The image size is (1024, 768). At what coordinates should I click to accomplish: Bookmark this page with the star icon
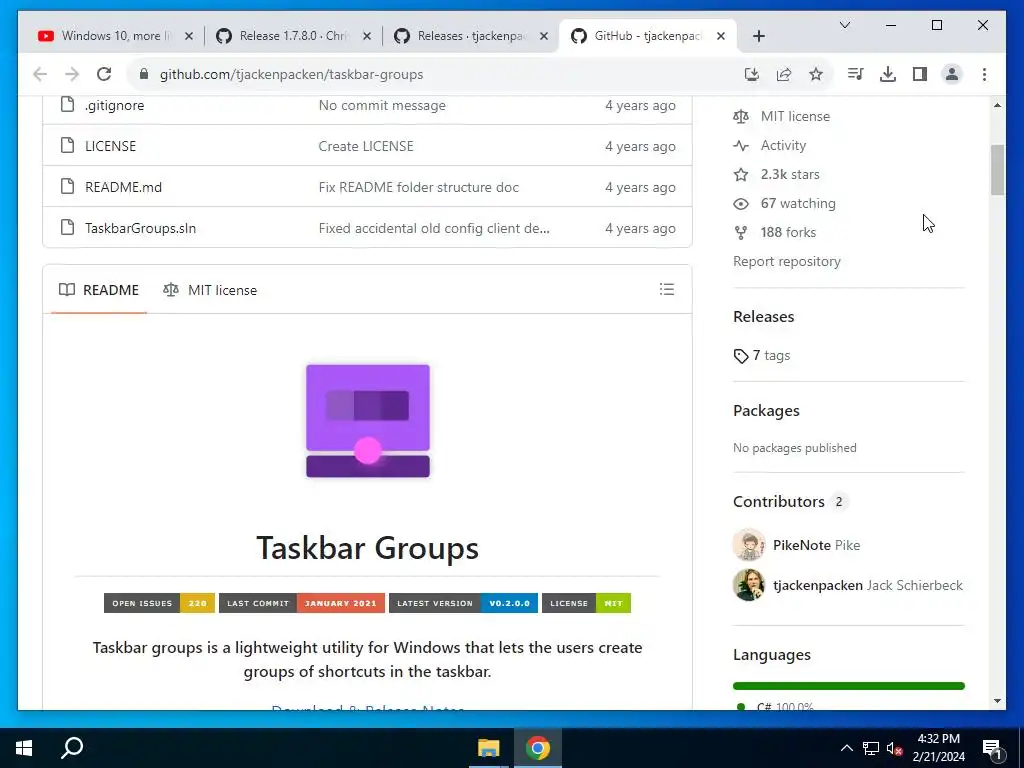816,74
